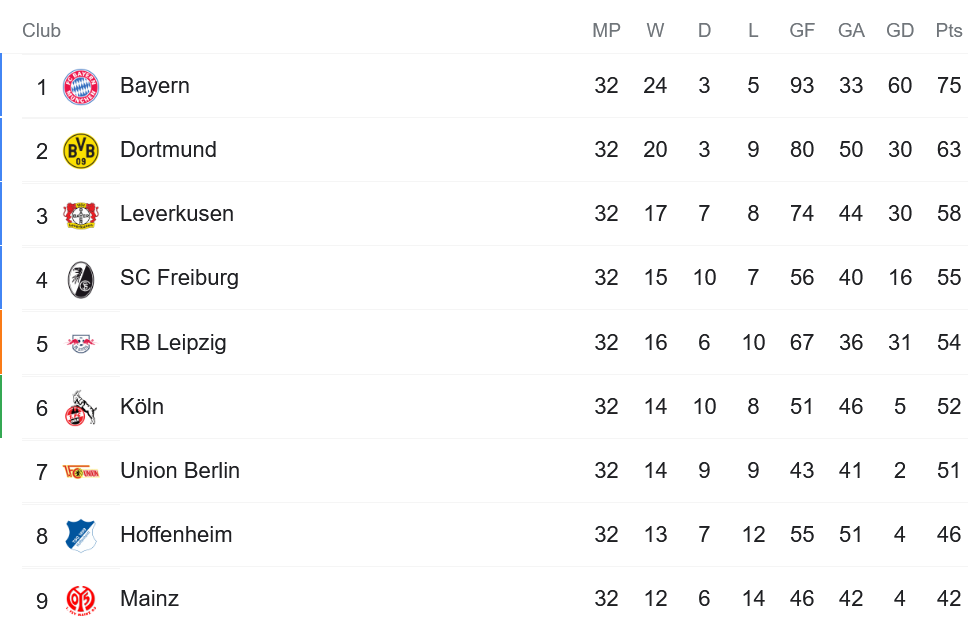Click the Dortmund BVB logo
This screenshot has width=968, height=621.
[x=81, y=151]
